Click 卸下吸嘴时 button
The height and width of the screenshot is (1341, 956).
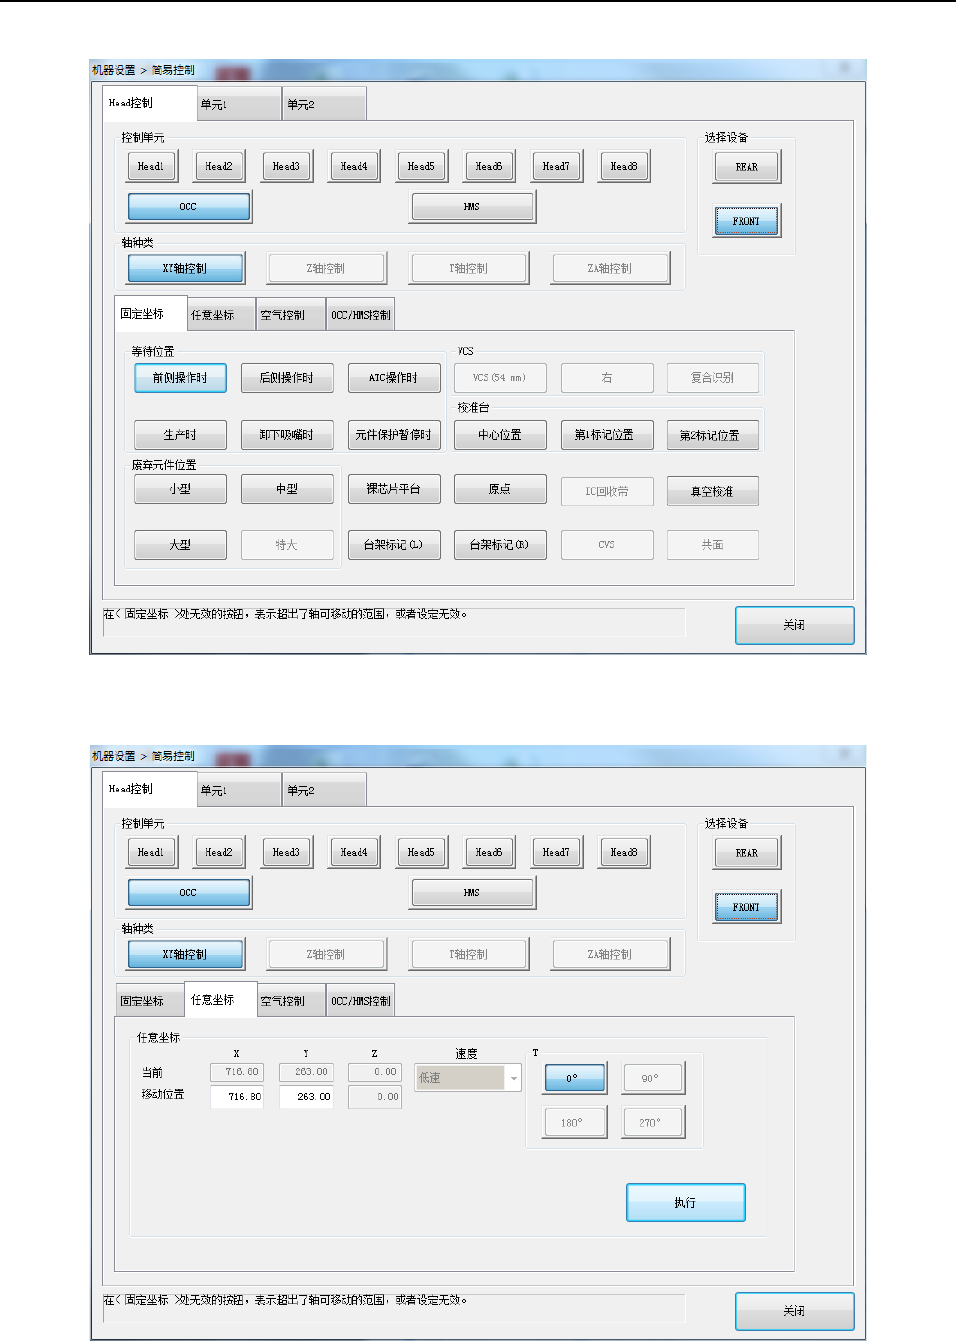(287, 435)
